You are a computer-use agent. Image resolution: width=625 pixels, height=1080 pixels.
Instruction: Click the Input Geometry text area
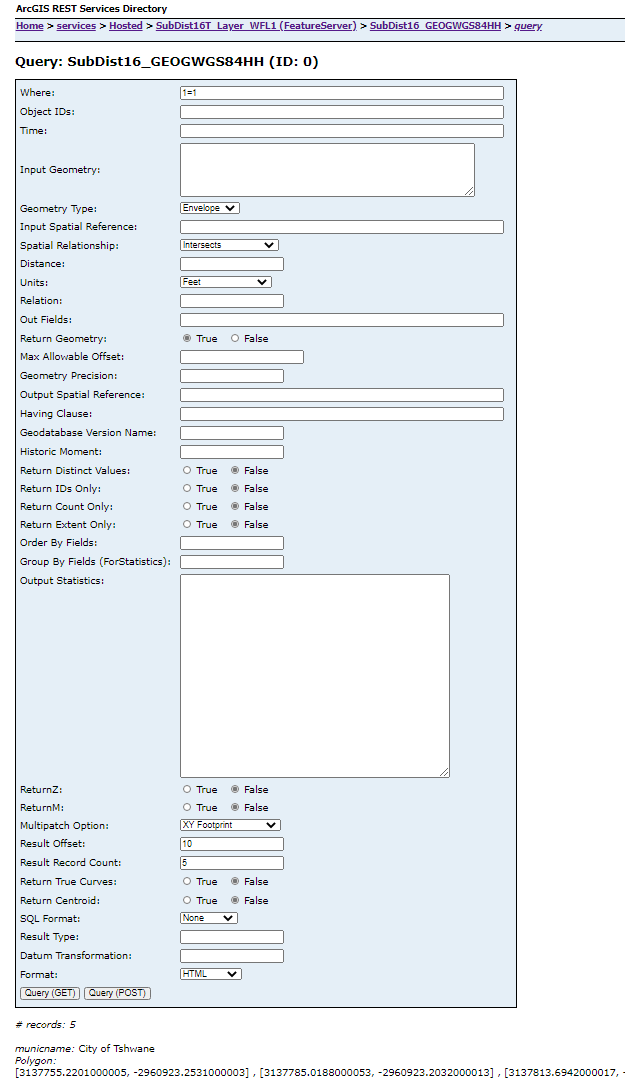pos(327,170)
